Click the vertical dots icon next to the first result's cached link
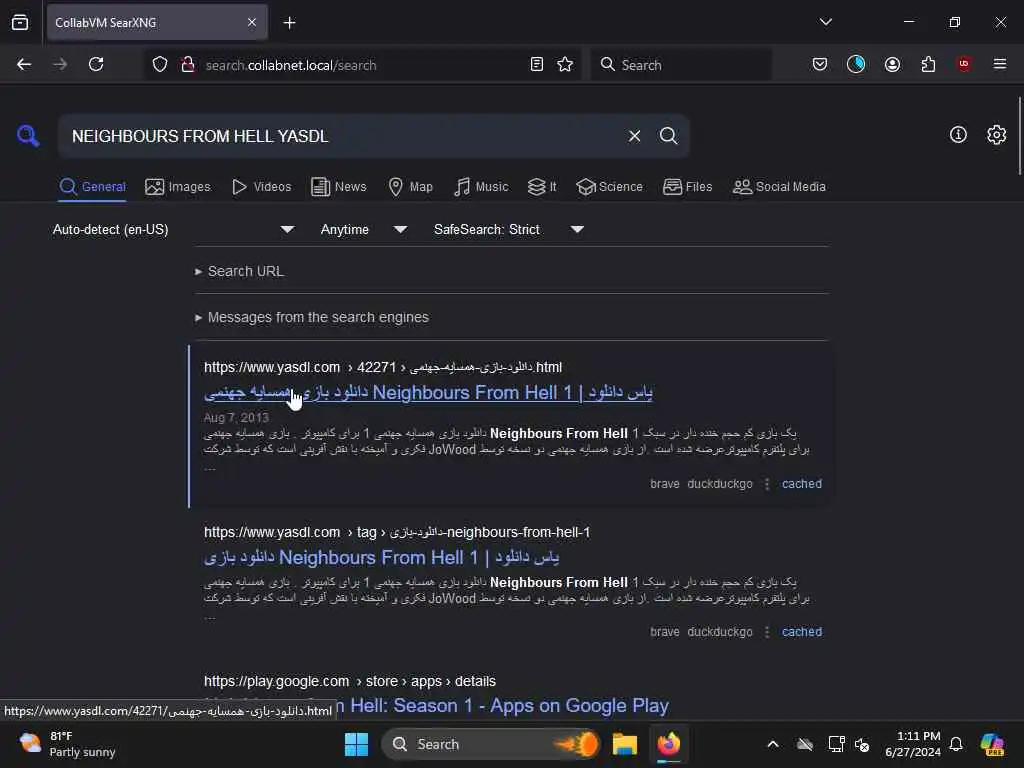Image resolution: width=1024 pixels, height=768 pixels. click(x=767, y=484)
